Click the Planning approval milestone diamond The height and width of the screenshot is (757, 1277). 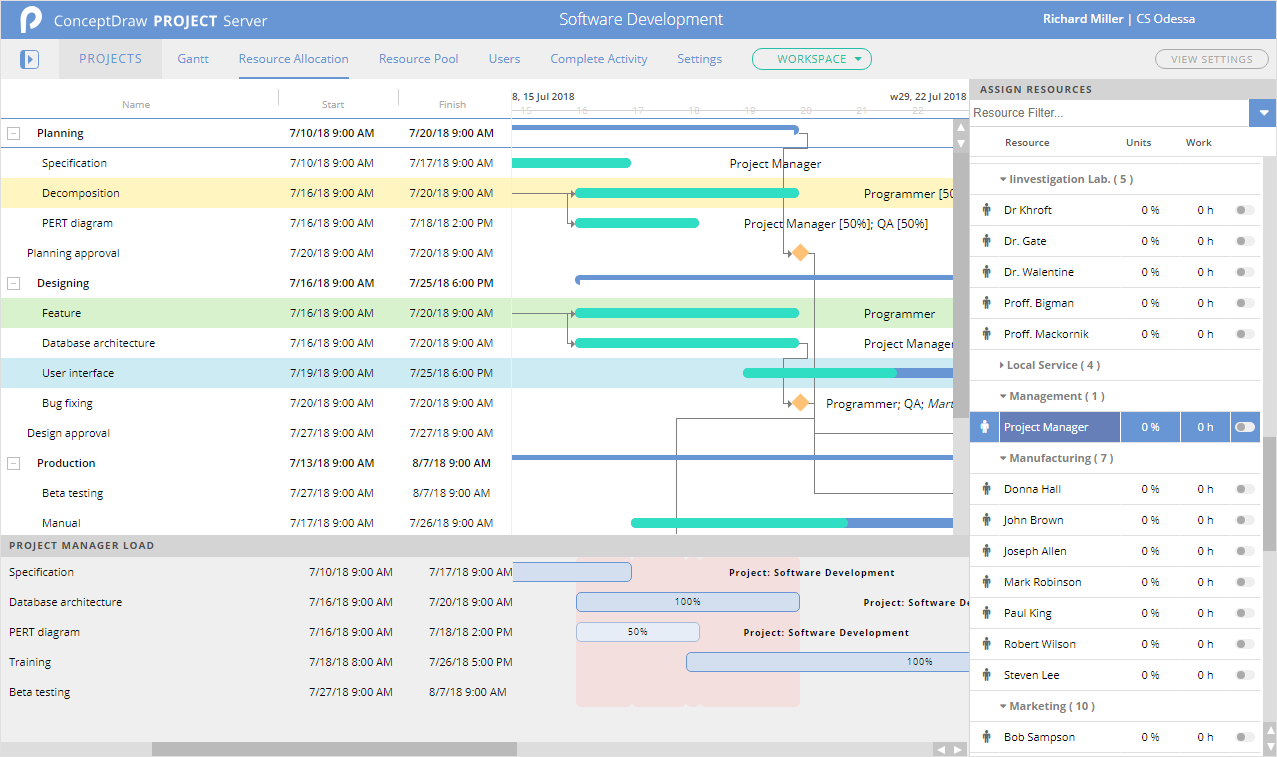pyautogui.click(x=799, y=253)
